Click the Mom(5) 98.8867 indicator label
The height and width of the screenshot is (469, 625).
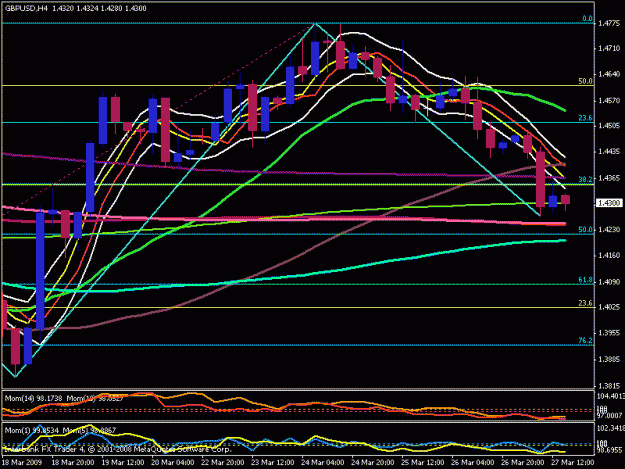(x=91, y=430)
